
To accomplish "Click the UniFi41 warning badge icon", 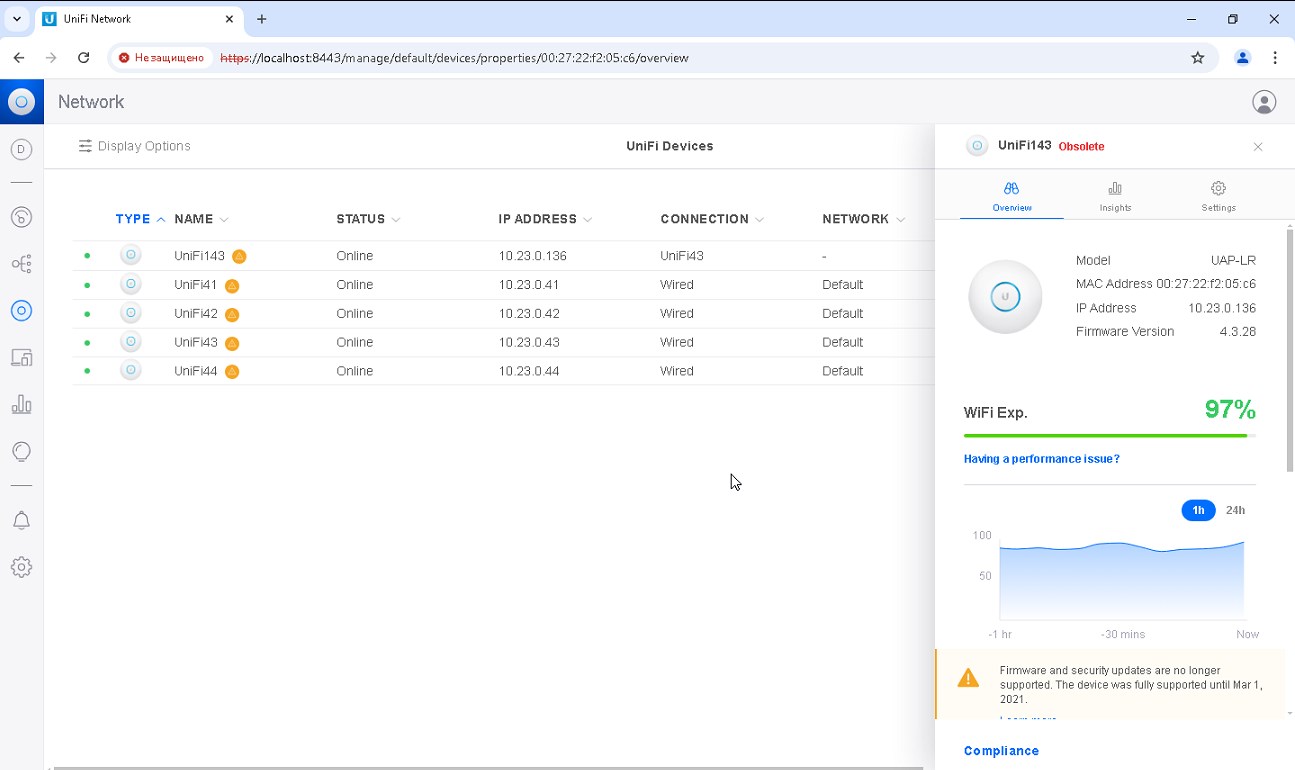I will click(x=232, y=285).
